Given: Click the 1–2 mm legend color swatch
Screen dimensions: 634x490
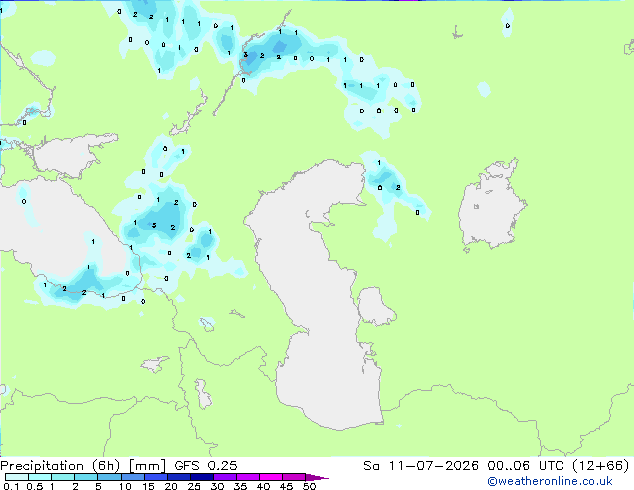Looking at the screenshot, I should (x=63, y=477).
